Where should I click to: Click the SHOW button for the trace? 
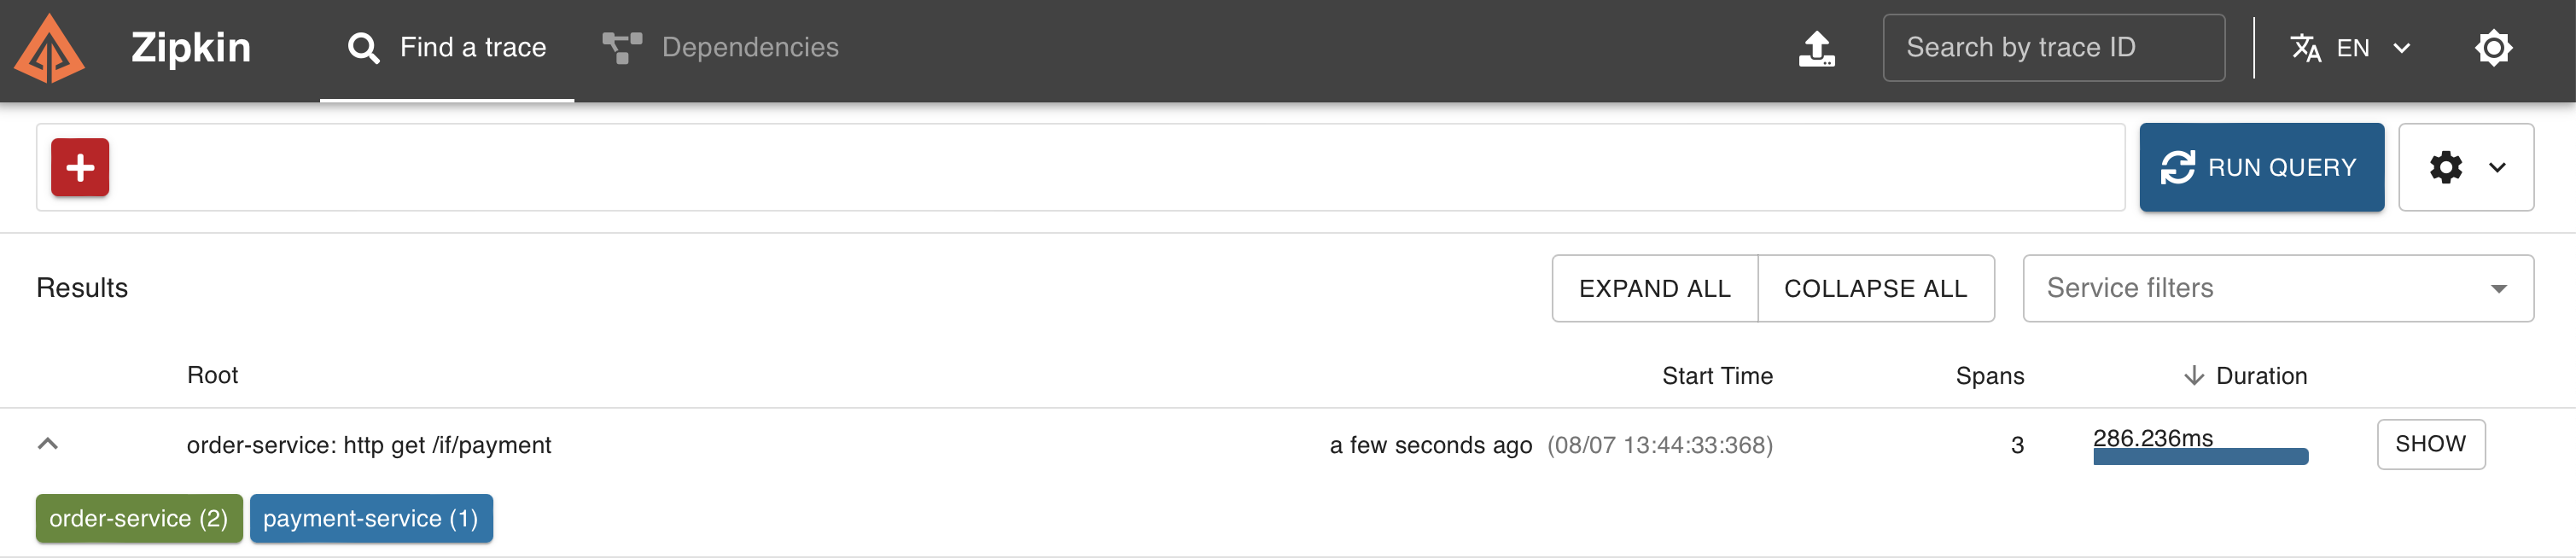(2430, 444)
